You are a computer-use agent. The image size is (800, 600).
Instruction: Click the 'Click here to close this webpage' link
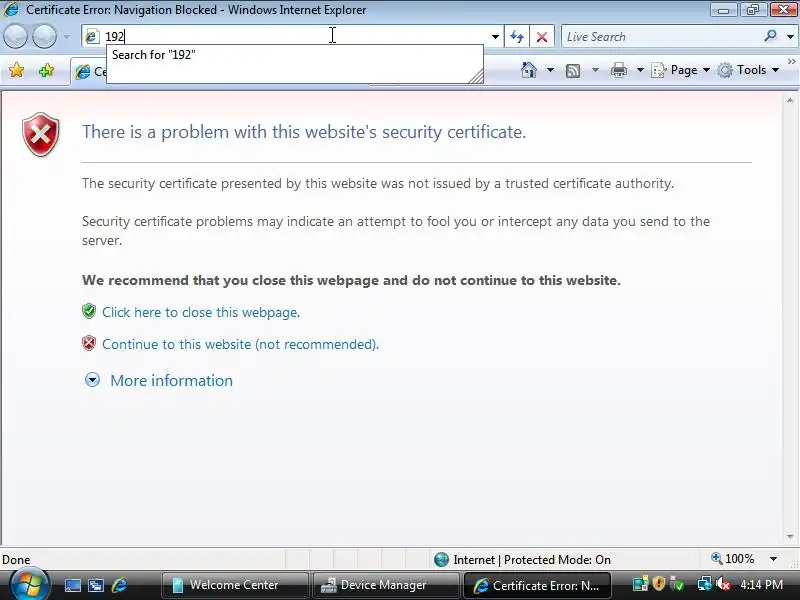201,312
